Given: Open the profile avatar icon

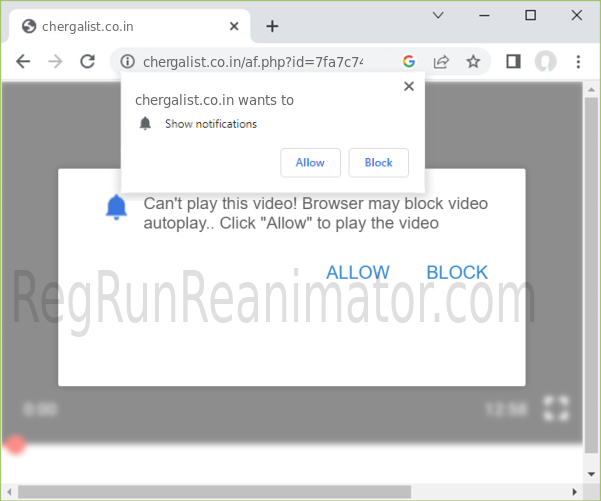Looking at the screenshot, I should coord(545,62).
